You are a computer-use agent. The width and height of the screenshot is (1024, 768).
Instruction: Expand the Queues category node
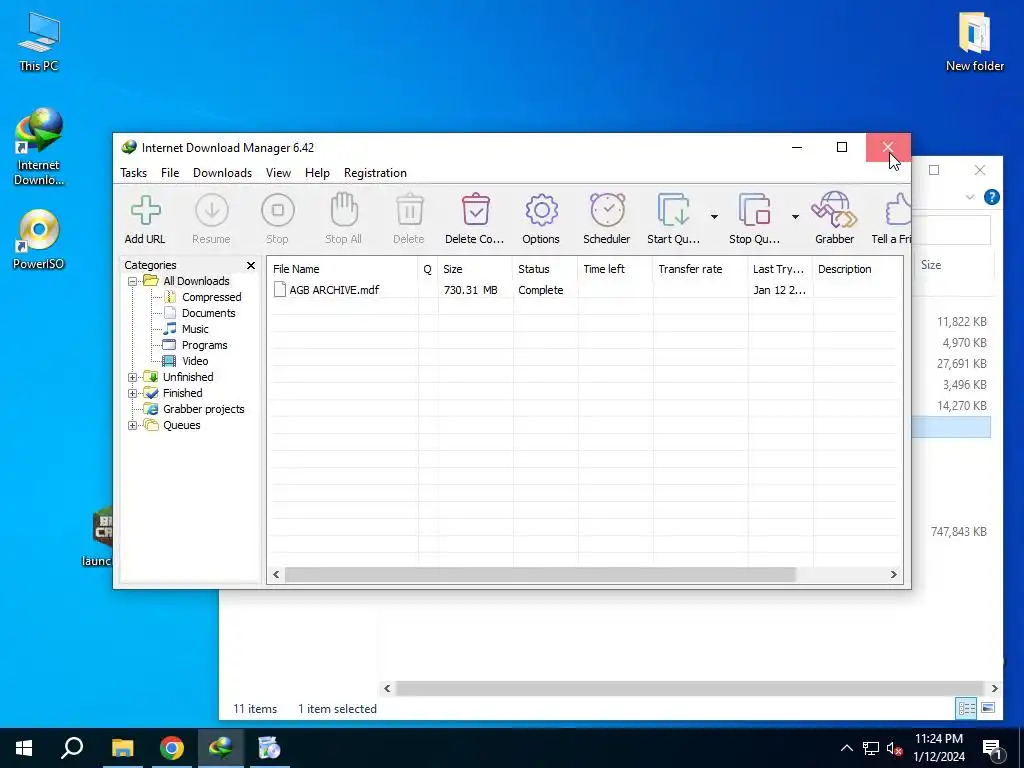click(133, 425)
